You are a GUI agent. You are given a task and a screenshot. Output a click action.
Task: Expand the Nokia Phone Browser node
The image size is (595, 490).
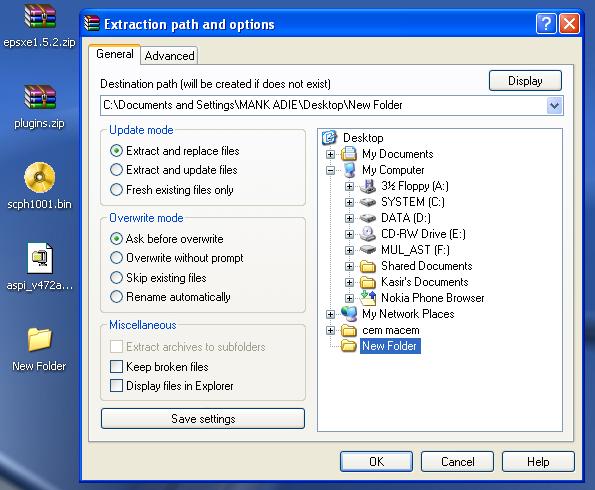coord(349,298)
